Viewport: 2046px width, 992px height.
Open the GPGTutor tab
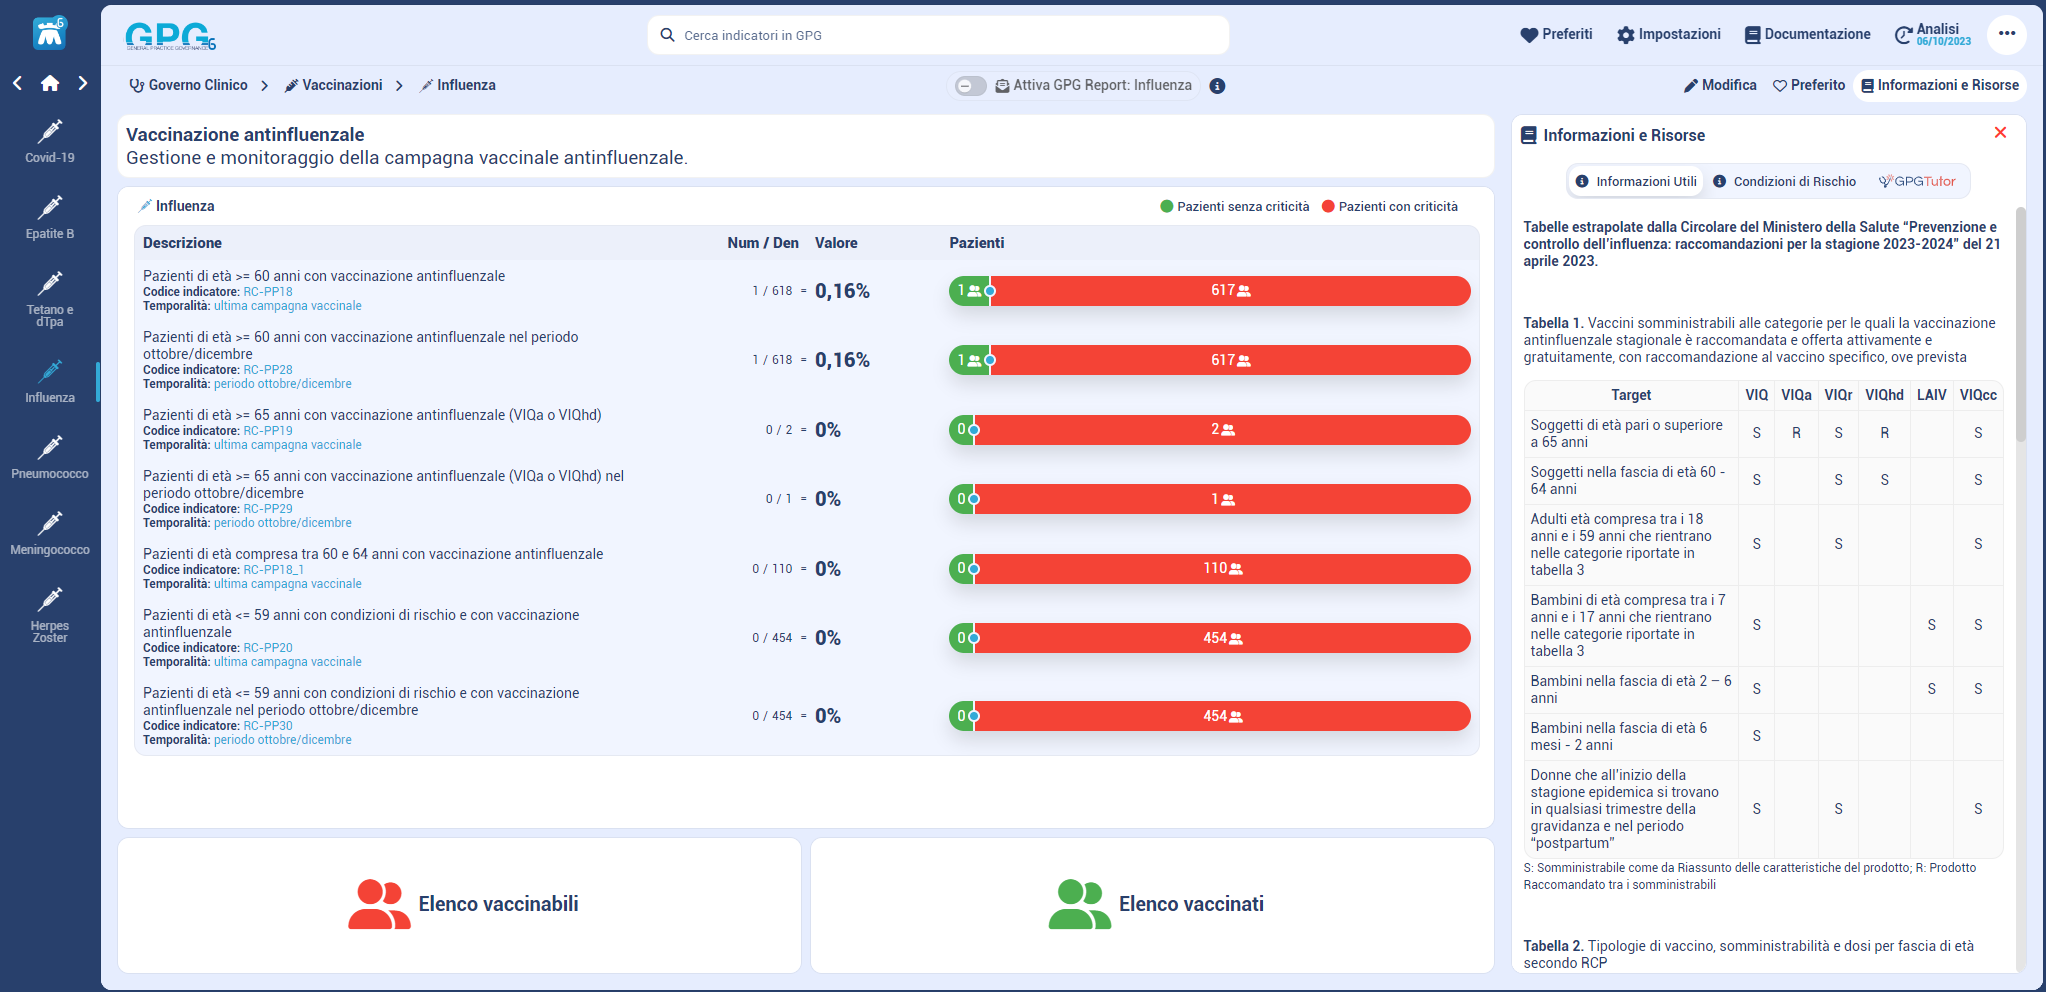[1916, 182]
